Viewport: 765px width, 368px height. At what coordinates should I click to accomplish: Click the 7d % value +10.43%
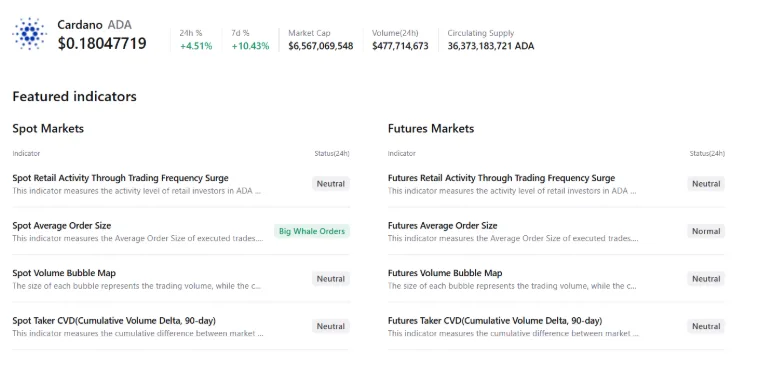pyautogui.click(x=250, y=46)
